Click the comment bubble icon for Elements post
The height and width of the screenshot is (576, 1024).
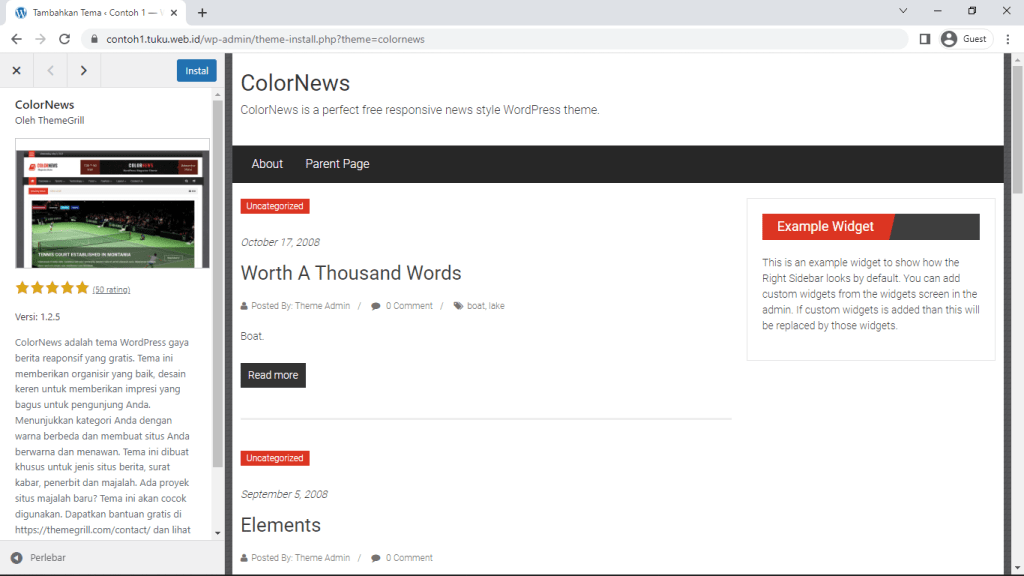point(376,558)
